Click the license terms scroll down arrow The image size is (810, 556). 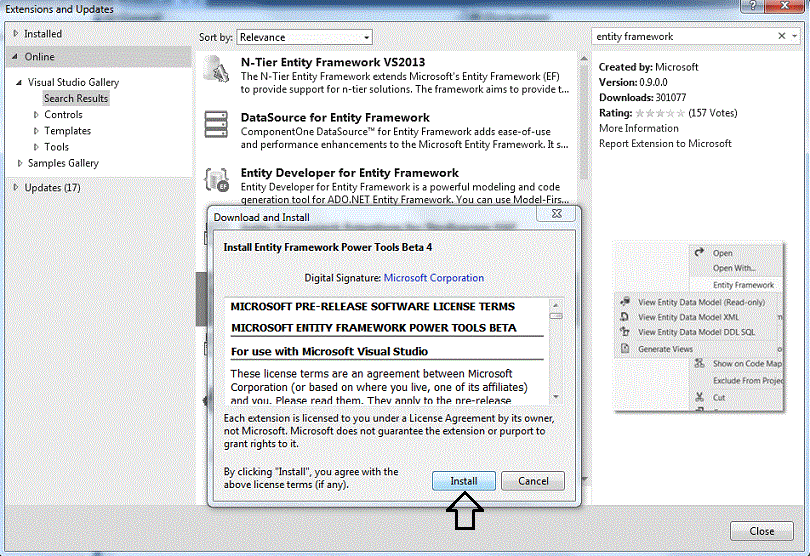click(x=556, y=397)
